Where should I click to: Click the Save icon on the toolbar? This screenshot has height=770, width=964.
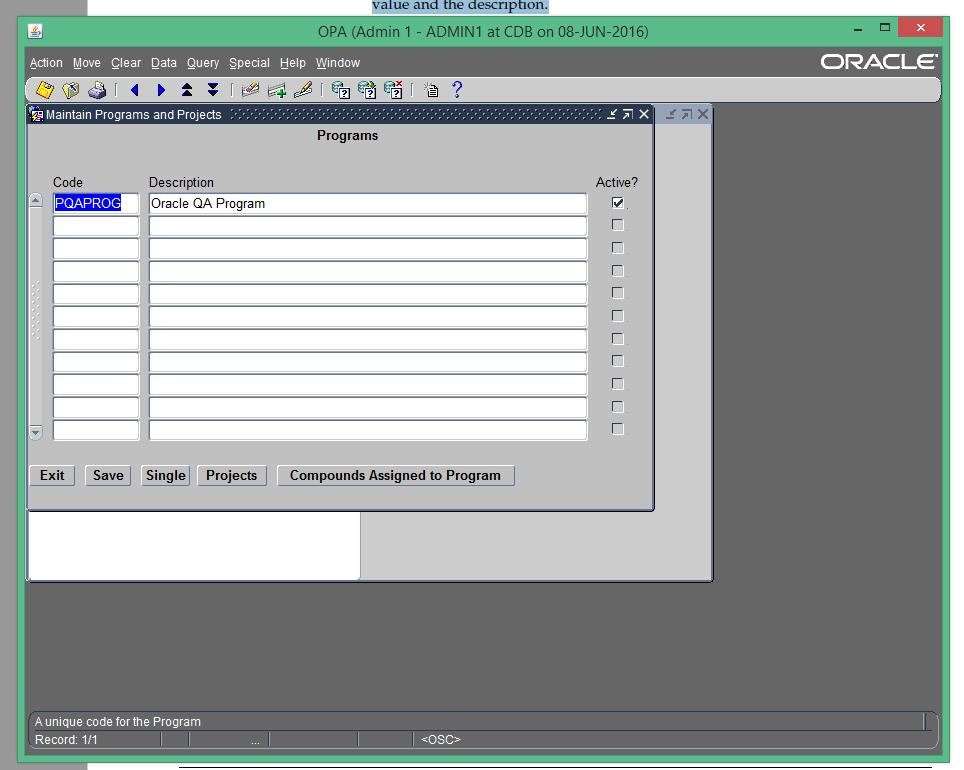tap(44, 89)
